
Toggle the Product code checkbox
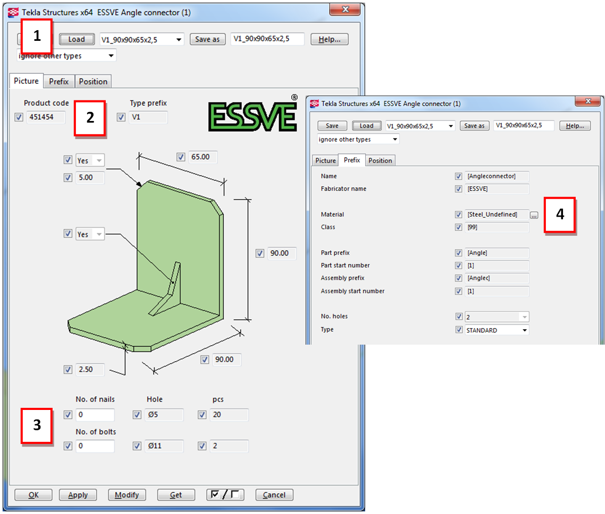pyautogui.click(x=19, y=117)
